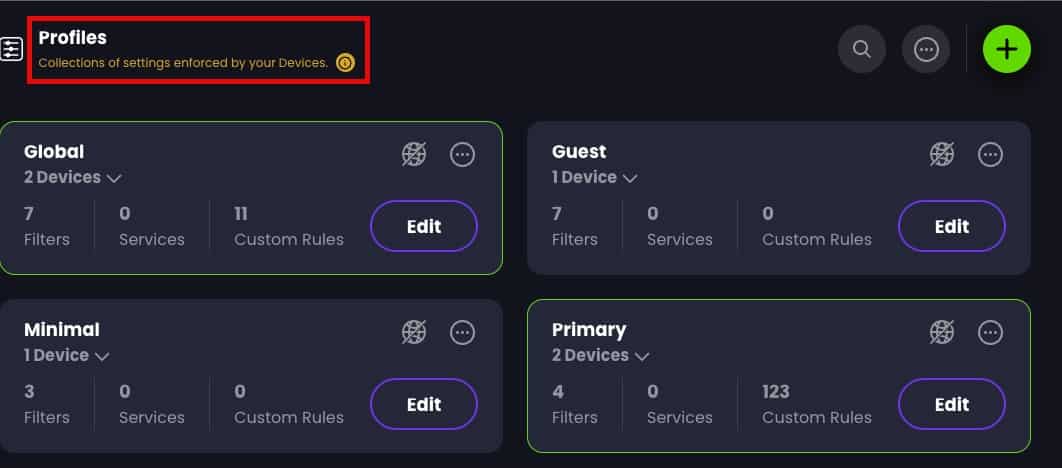Open the profiles search icon

862,49
